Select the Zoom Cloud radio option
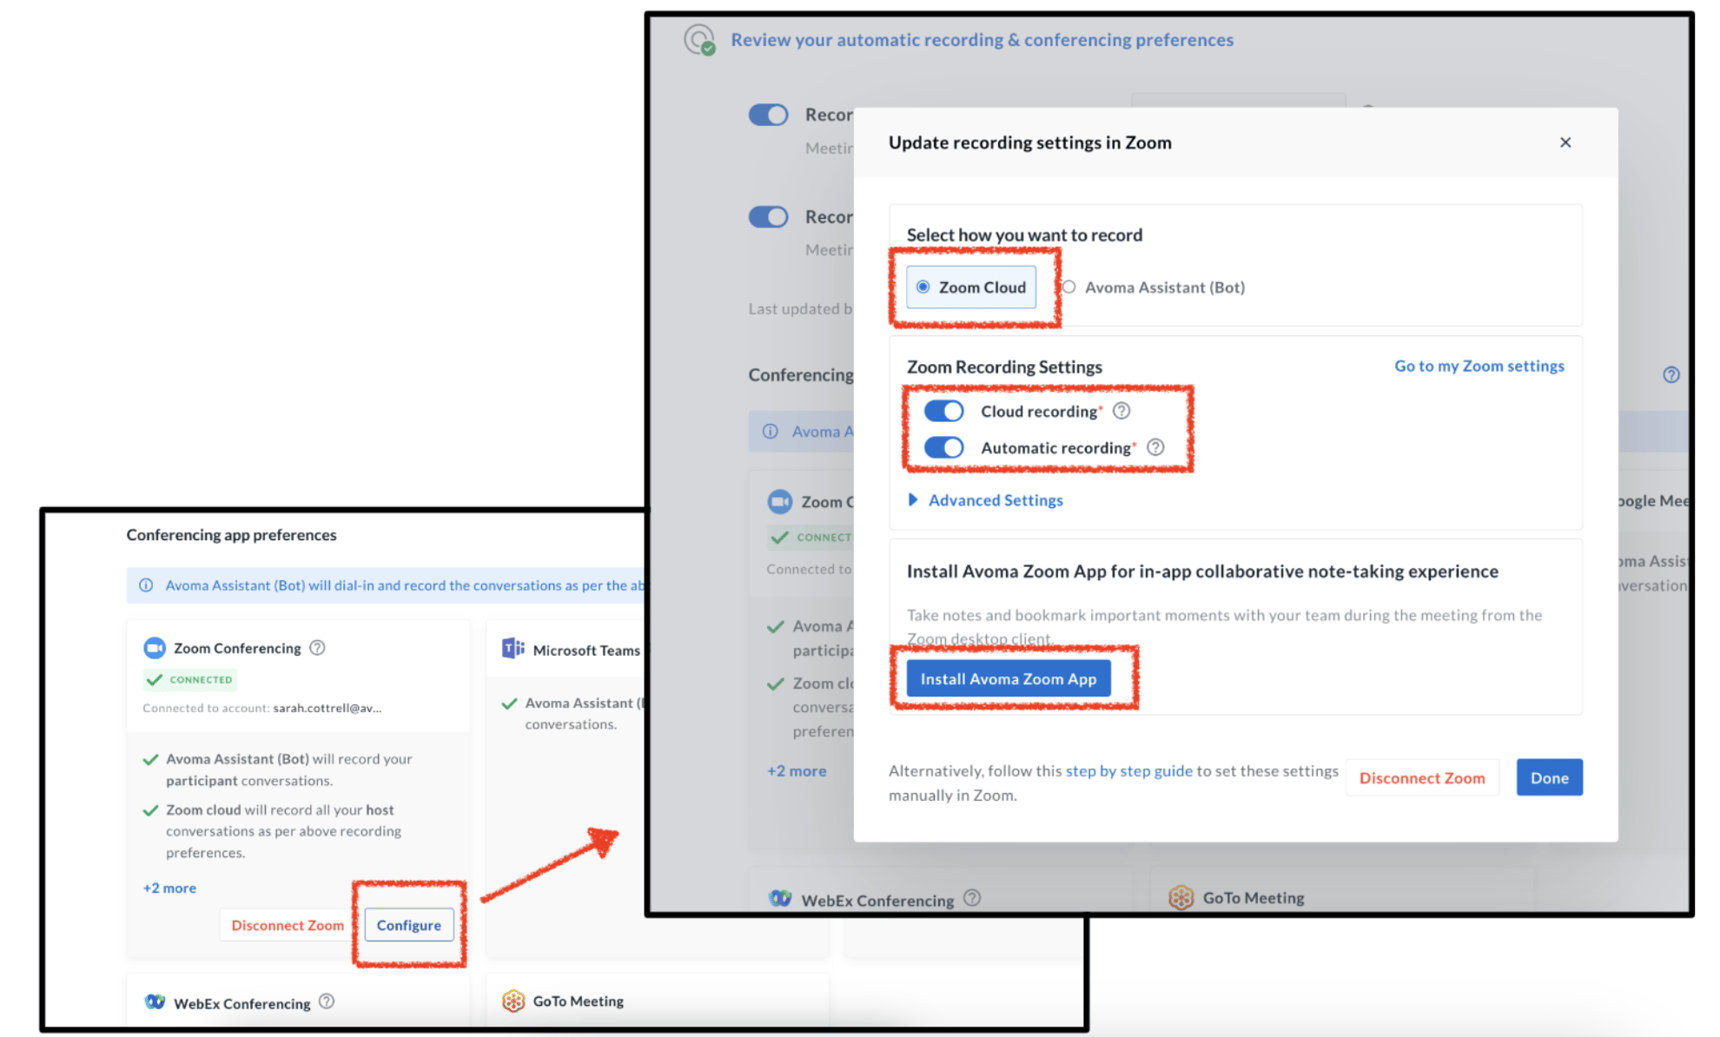This screenshot has height=1037, width=1720. click(x=923, y=287)
